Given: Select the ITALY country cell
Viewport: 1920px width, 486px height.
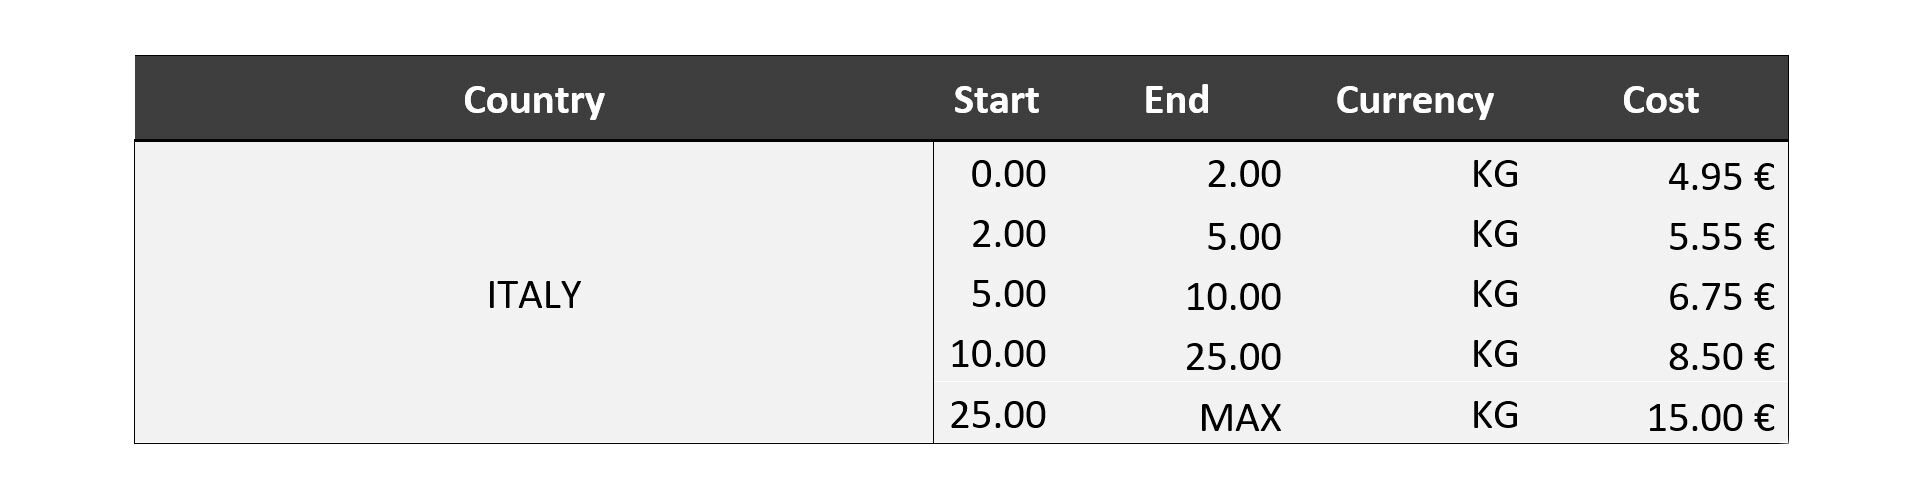Looking at the screenshot, I should [534, 295].
